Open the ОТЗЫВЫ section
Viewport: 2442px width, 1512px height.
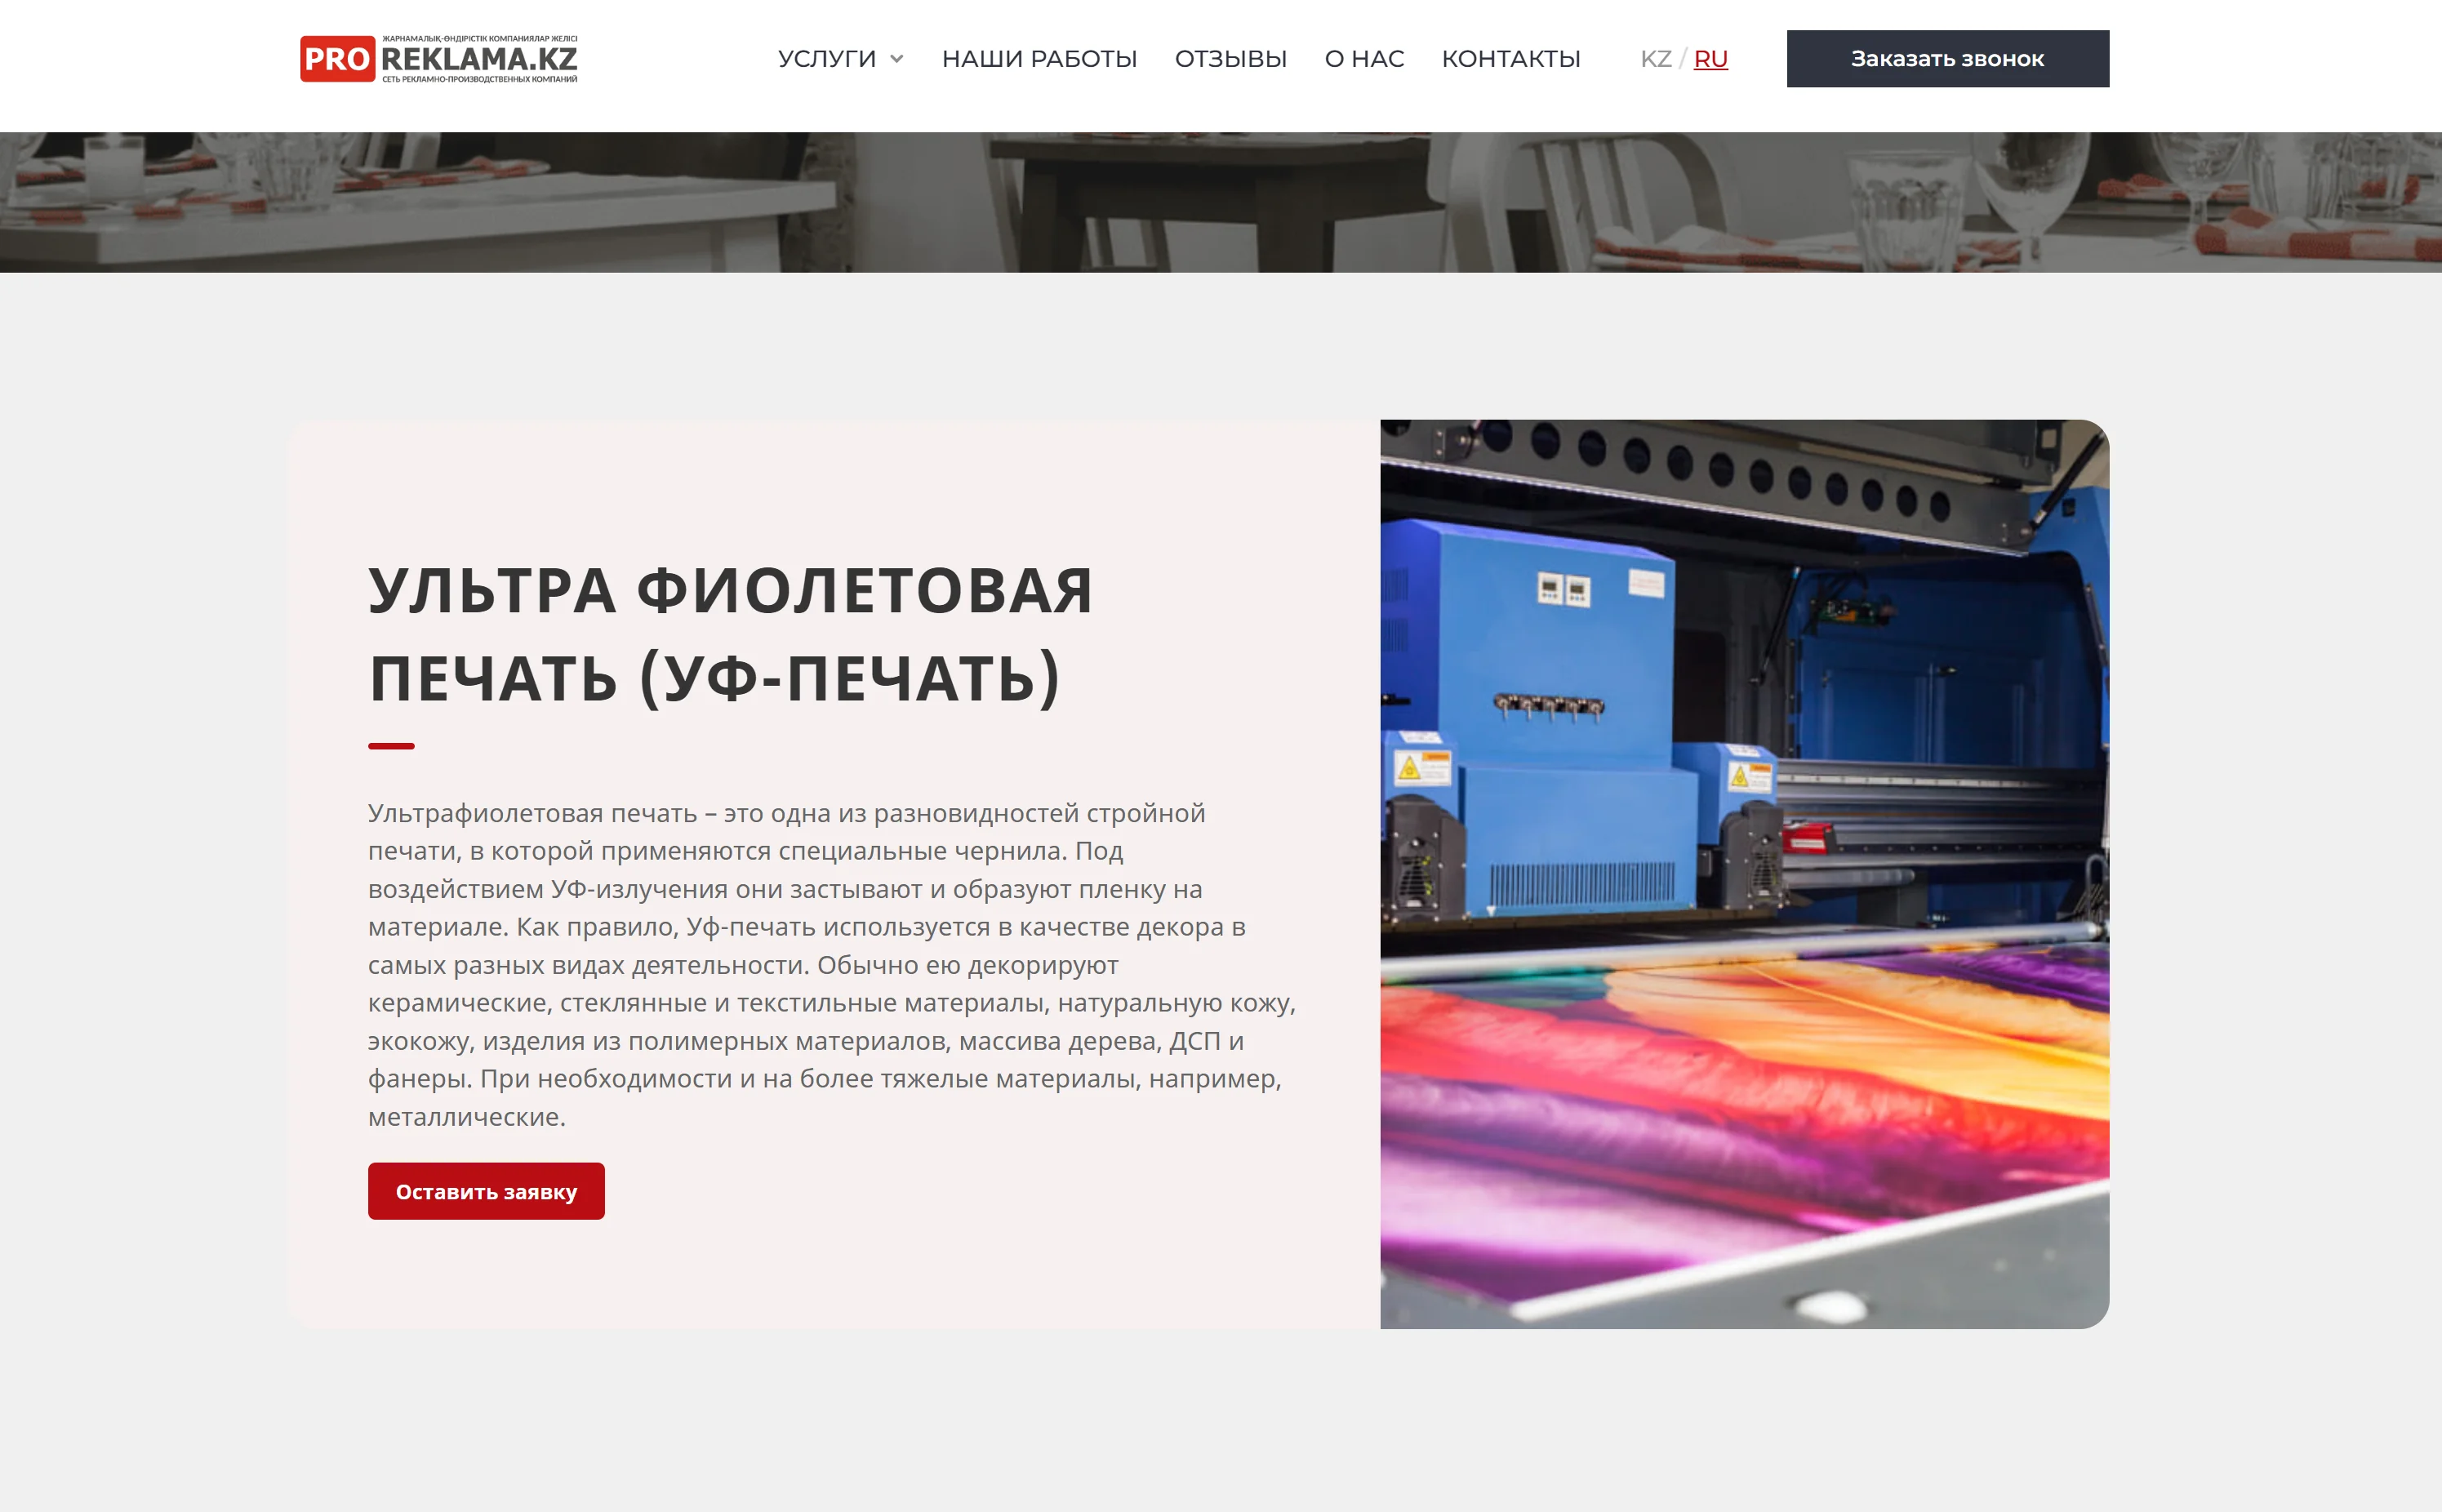(1230, 59)
